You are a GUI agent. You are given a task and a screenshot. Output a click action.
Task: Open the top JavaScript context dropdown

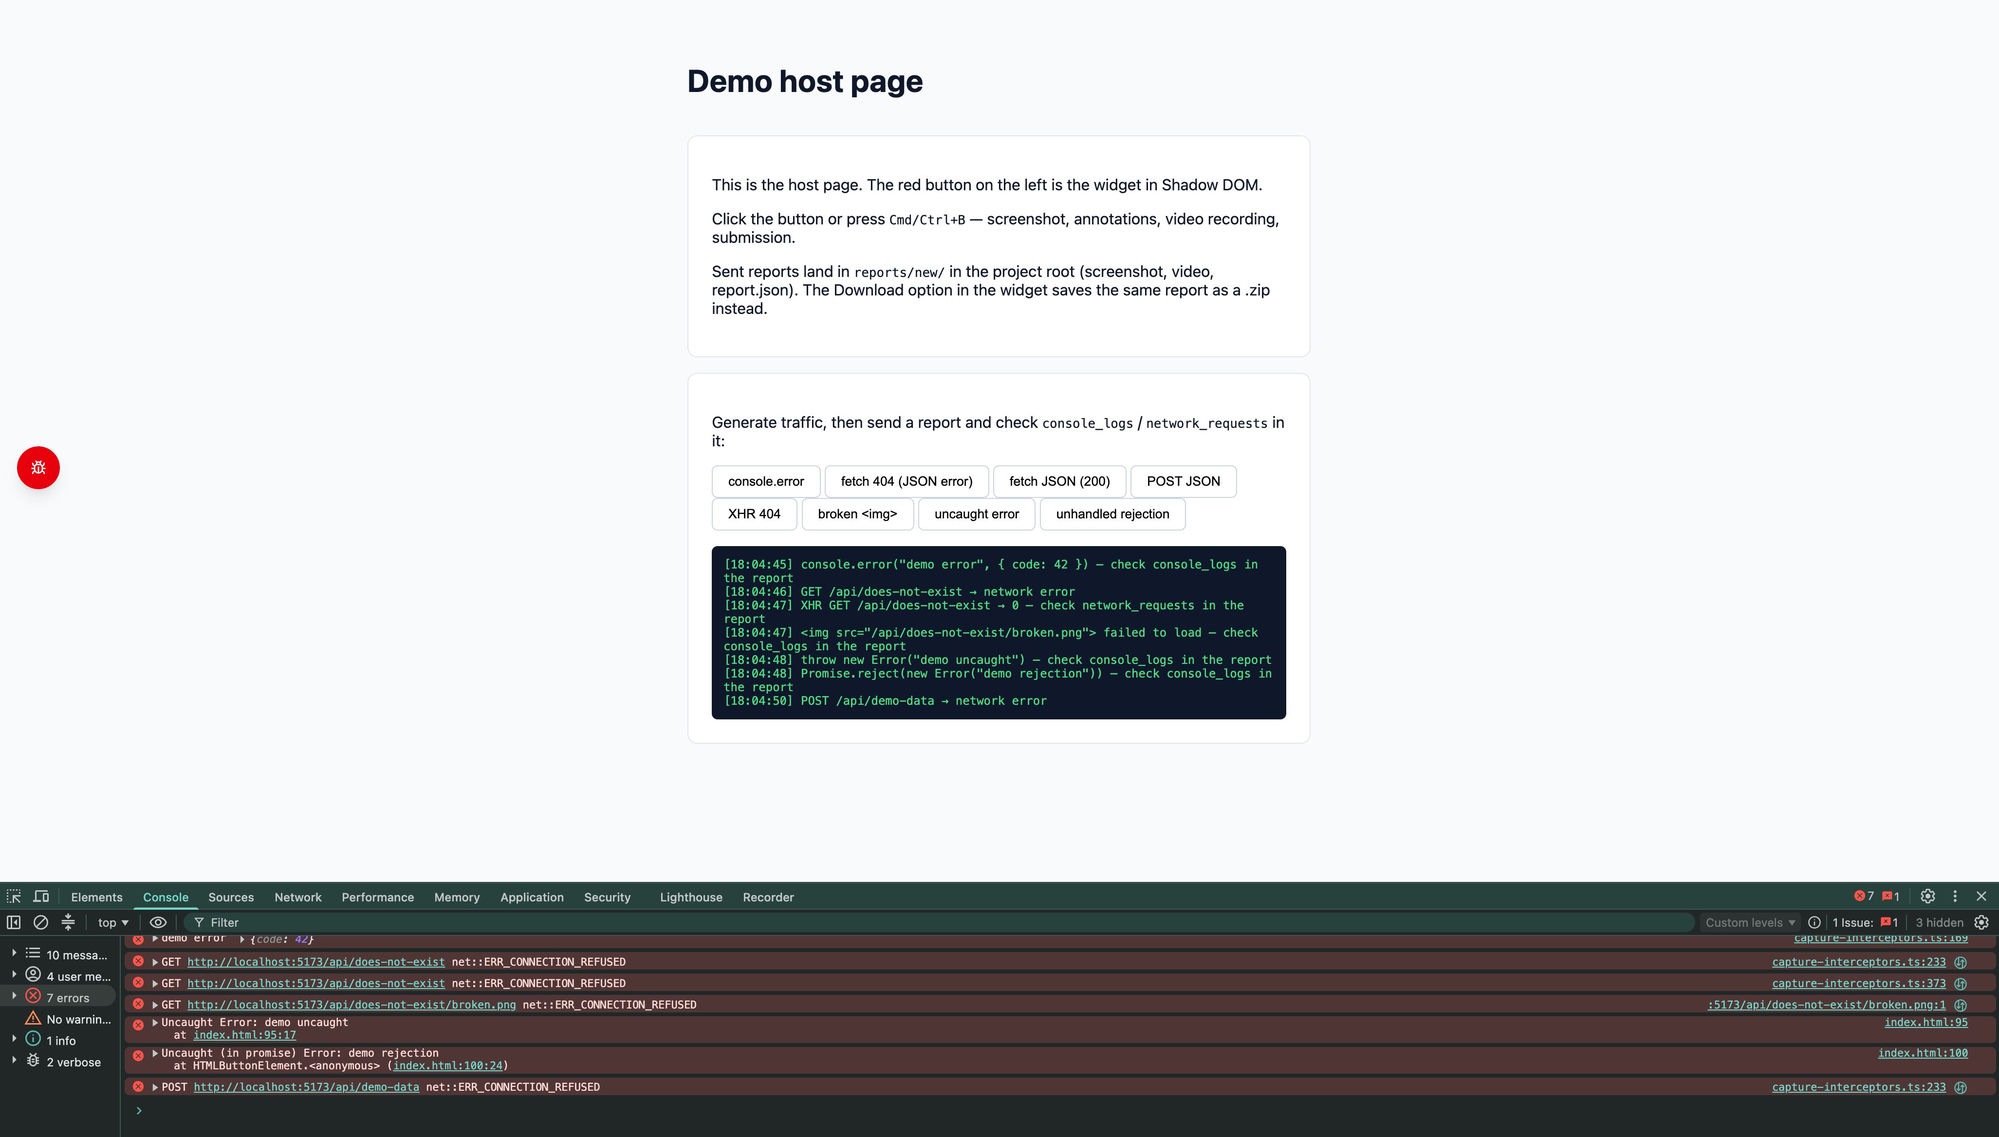tap(113, 922)
